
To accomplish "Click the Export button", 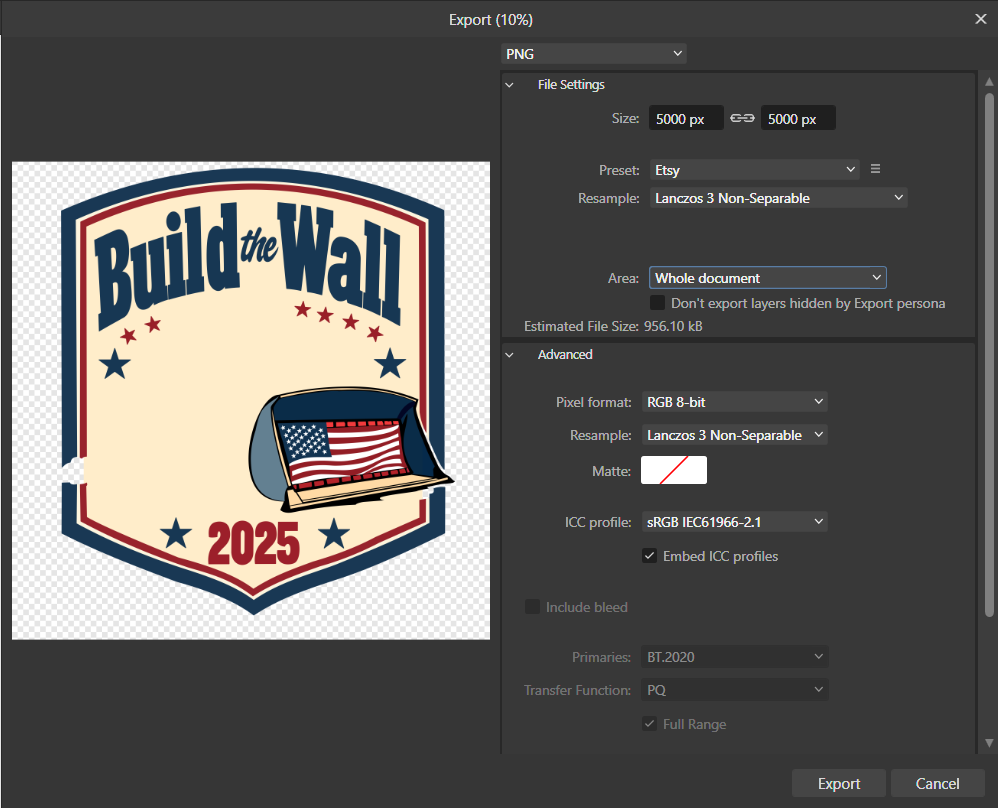I will pyautogui.click(x=838, y=783).
